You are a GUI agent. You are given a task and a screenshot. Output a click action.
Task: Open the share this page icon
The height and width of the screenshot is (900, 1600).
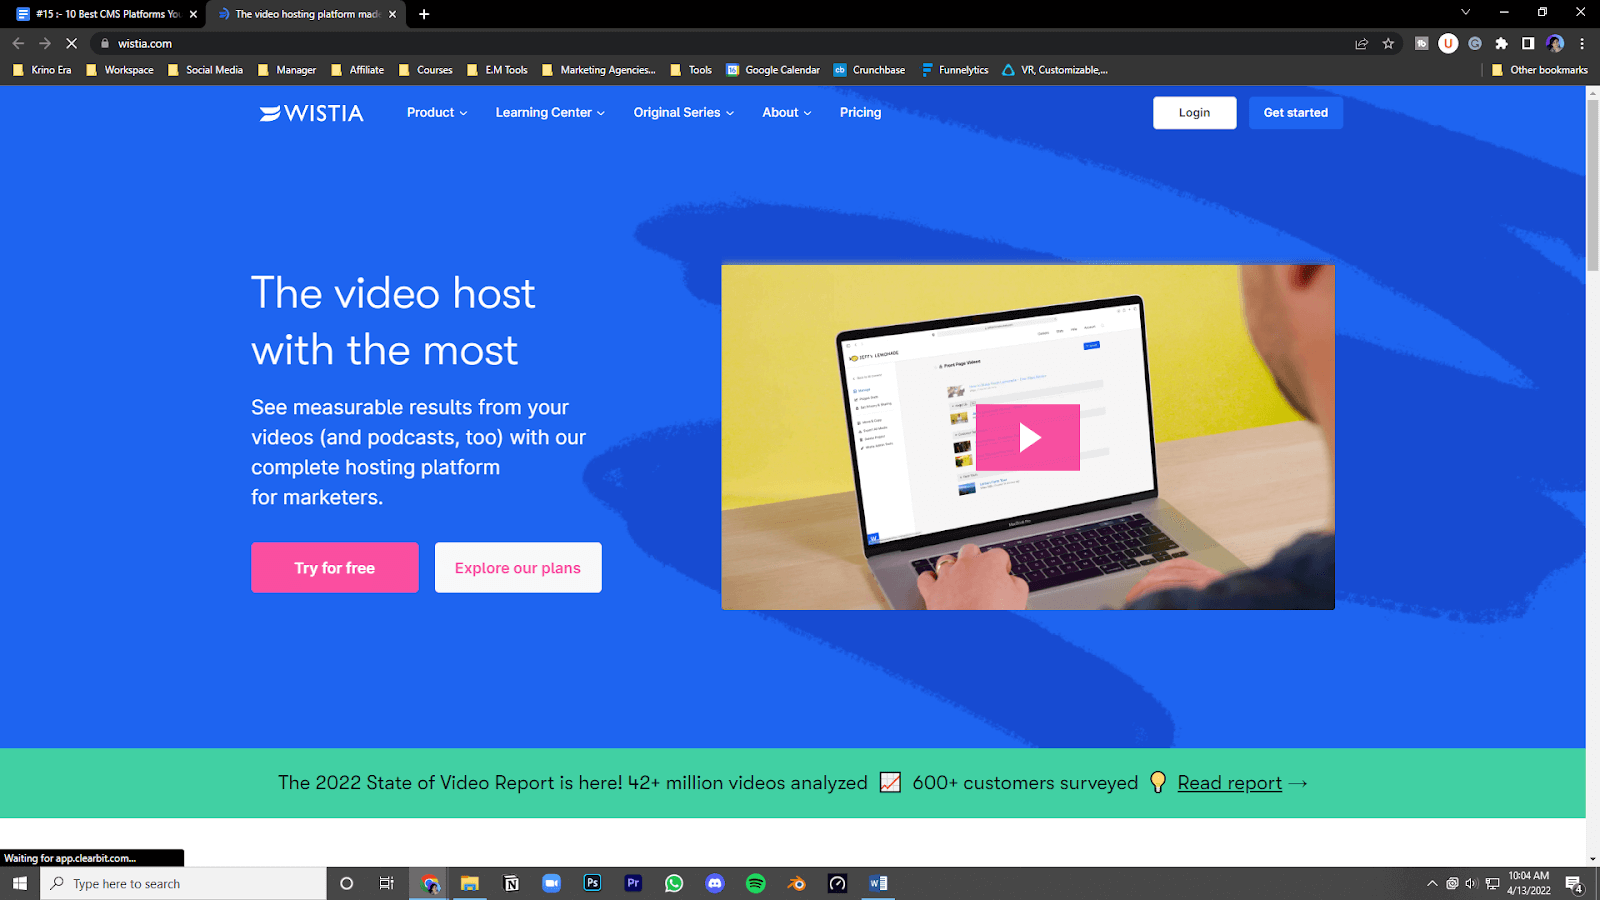(1361, 43)
